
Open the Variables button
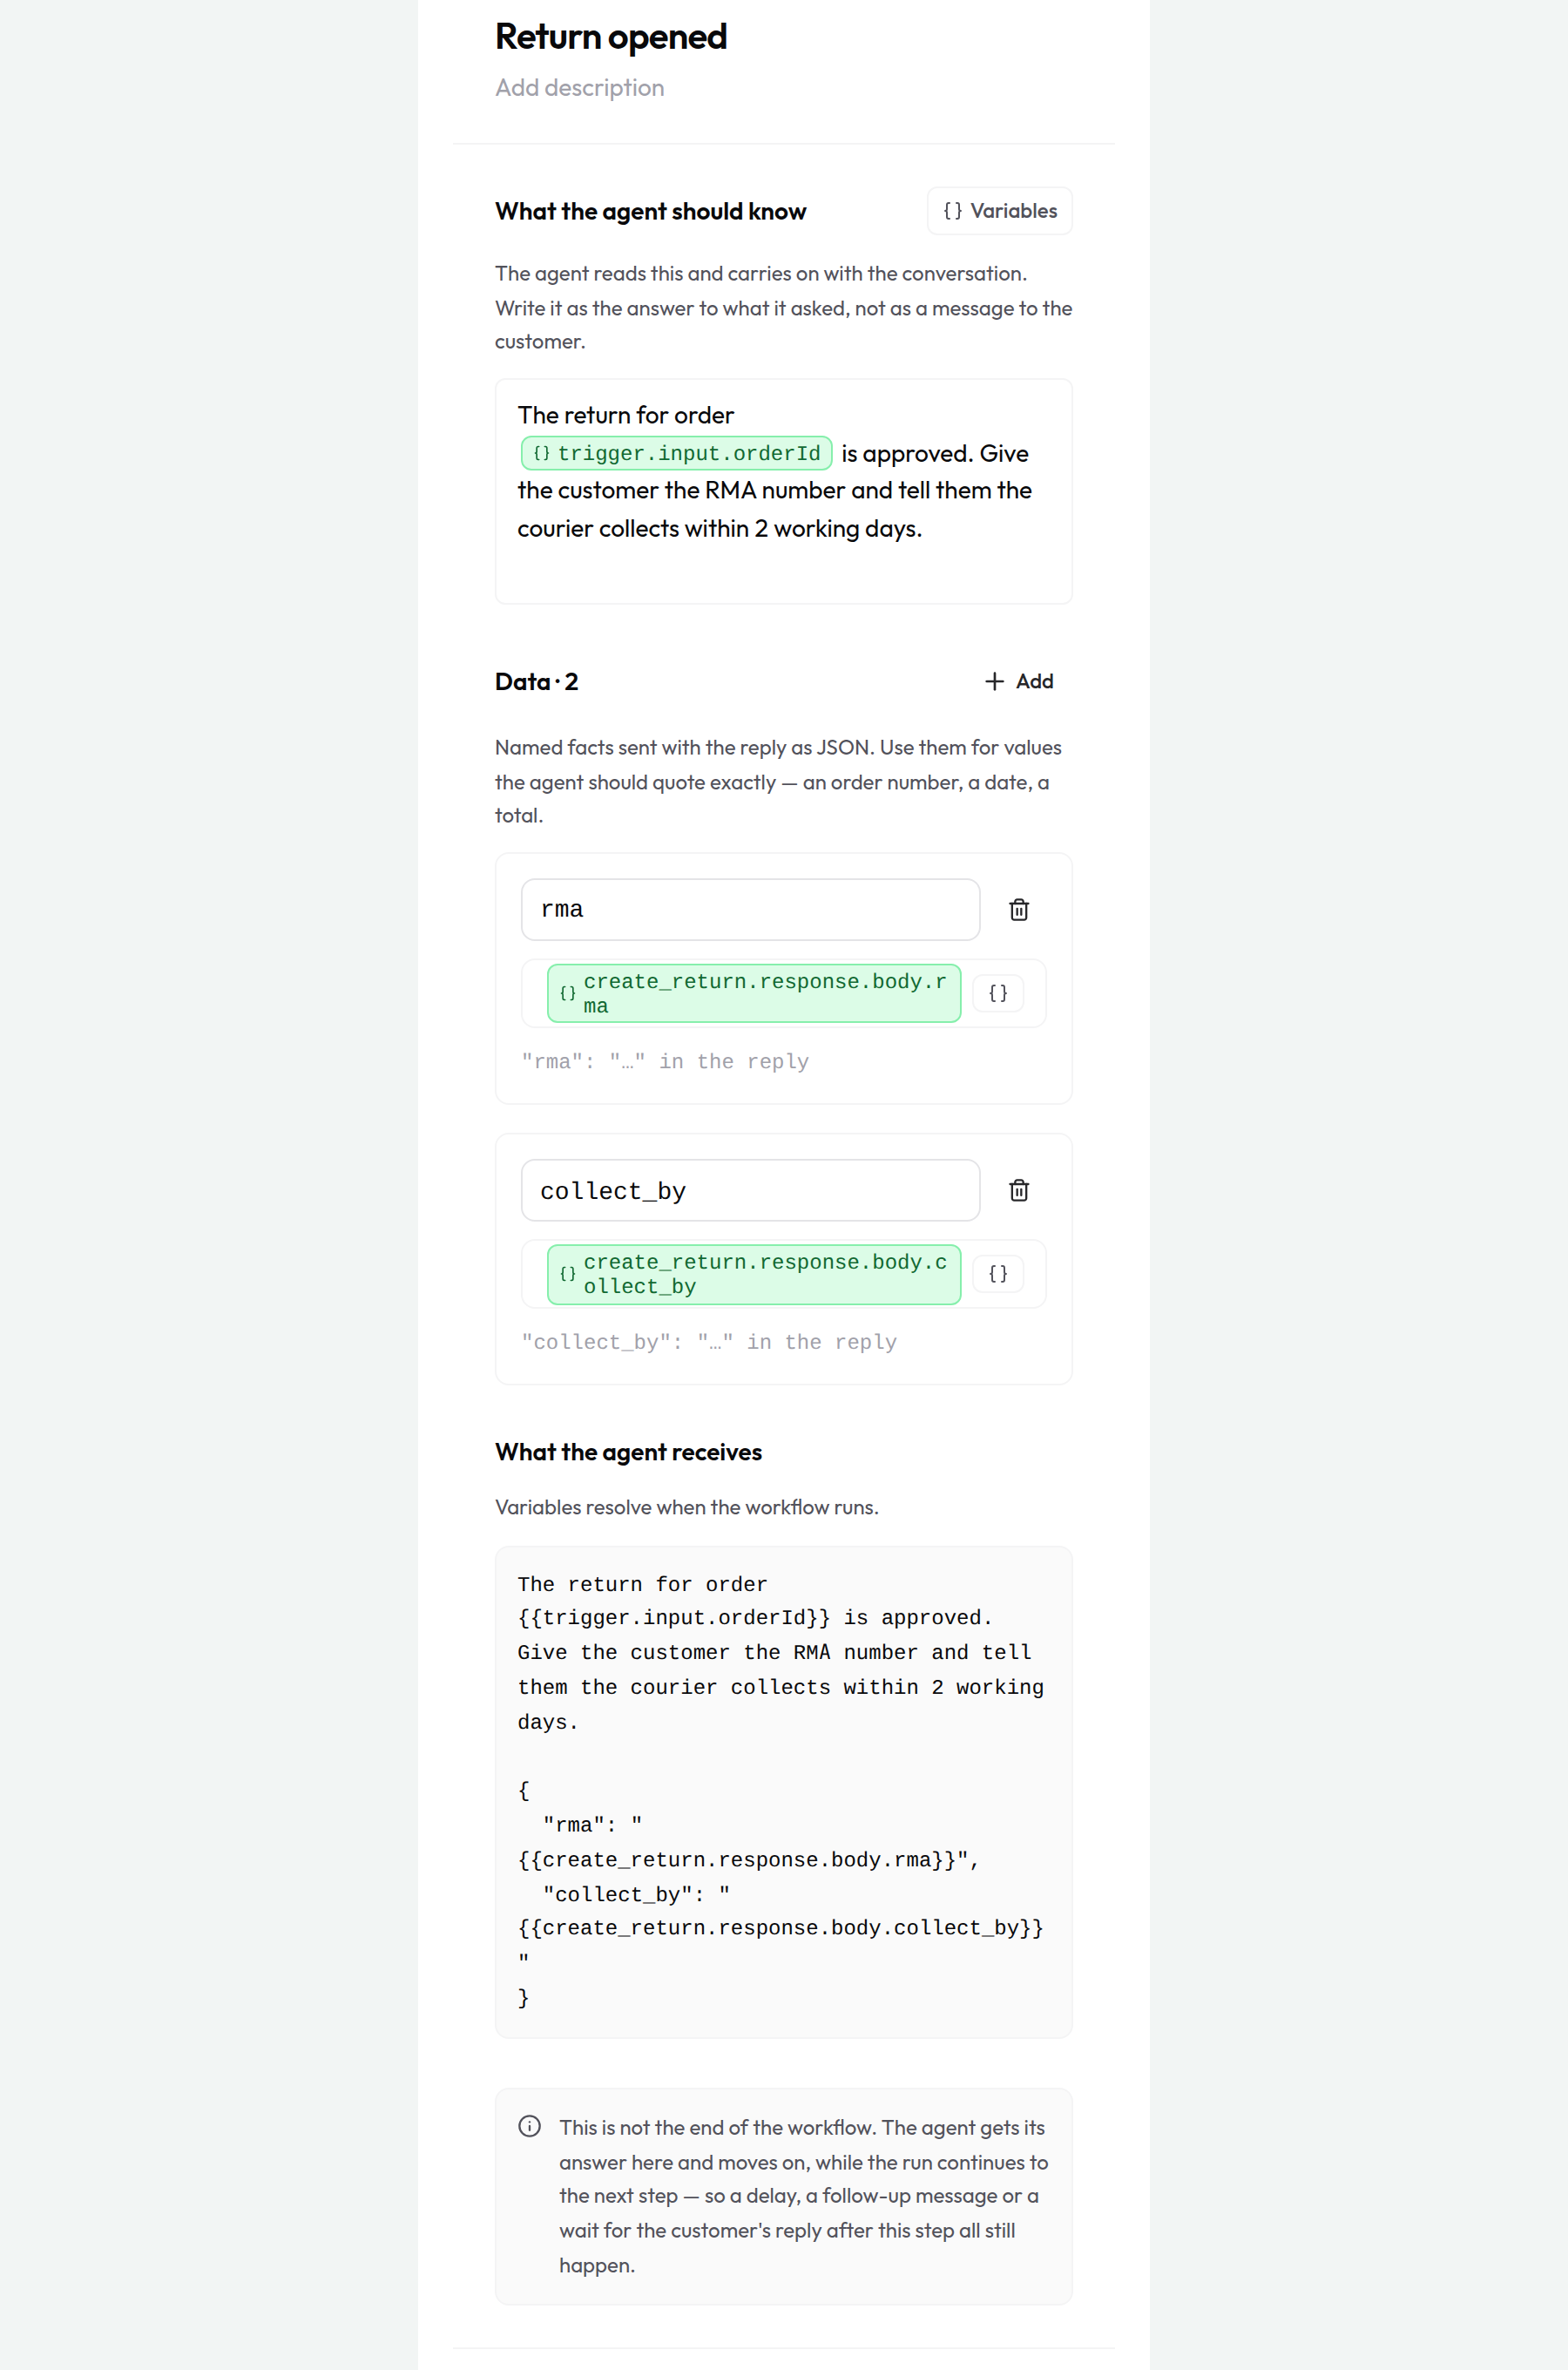point(999,211)
